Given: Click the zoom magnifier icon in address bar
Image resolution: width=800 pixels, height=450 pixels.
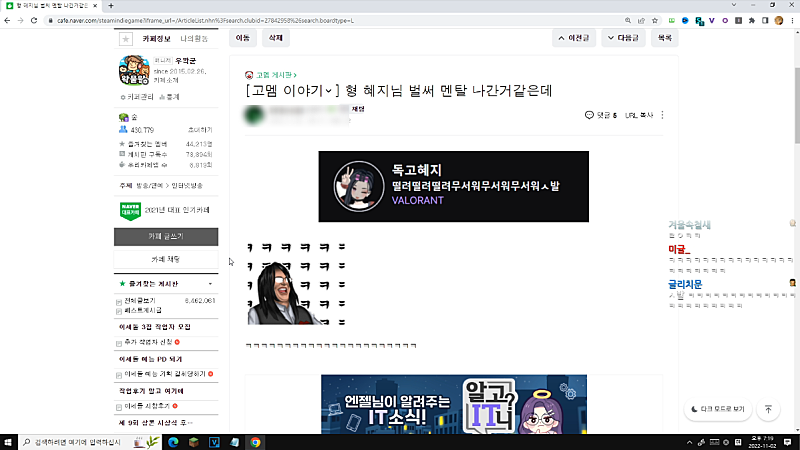Looking at the screenshot, I should [628, 20].
